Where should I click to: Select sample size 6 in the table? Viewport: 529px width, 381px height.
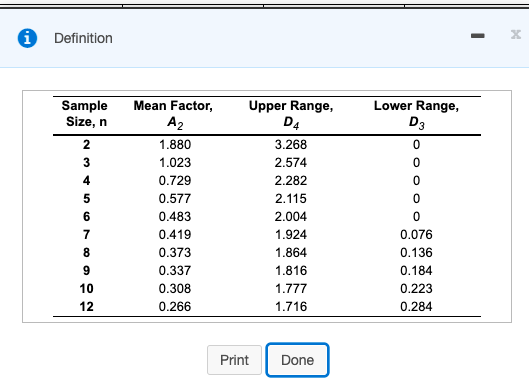86,216
